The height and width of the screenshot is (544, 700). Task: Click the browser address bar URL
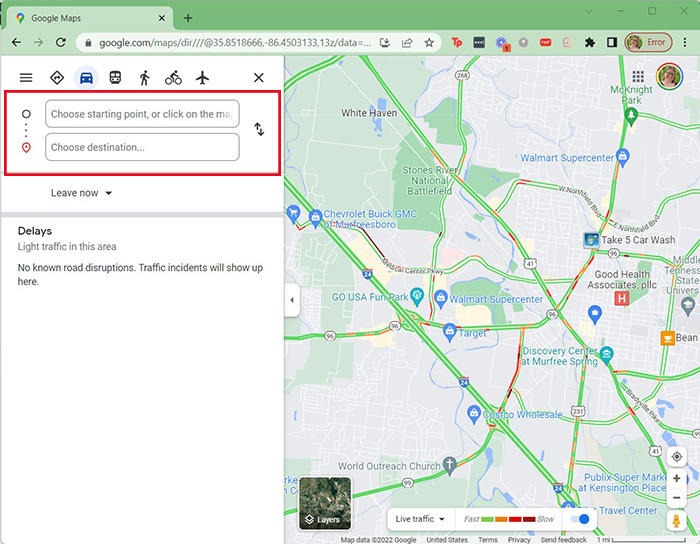click(x=235, y=43)
